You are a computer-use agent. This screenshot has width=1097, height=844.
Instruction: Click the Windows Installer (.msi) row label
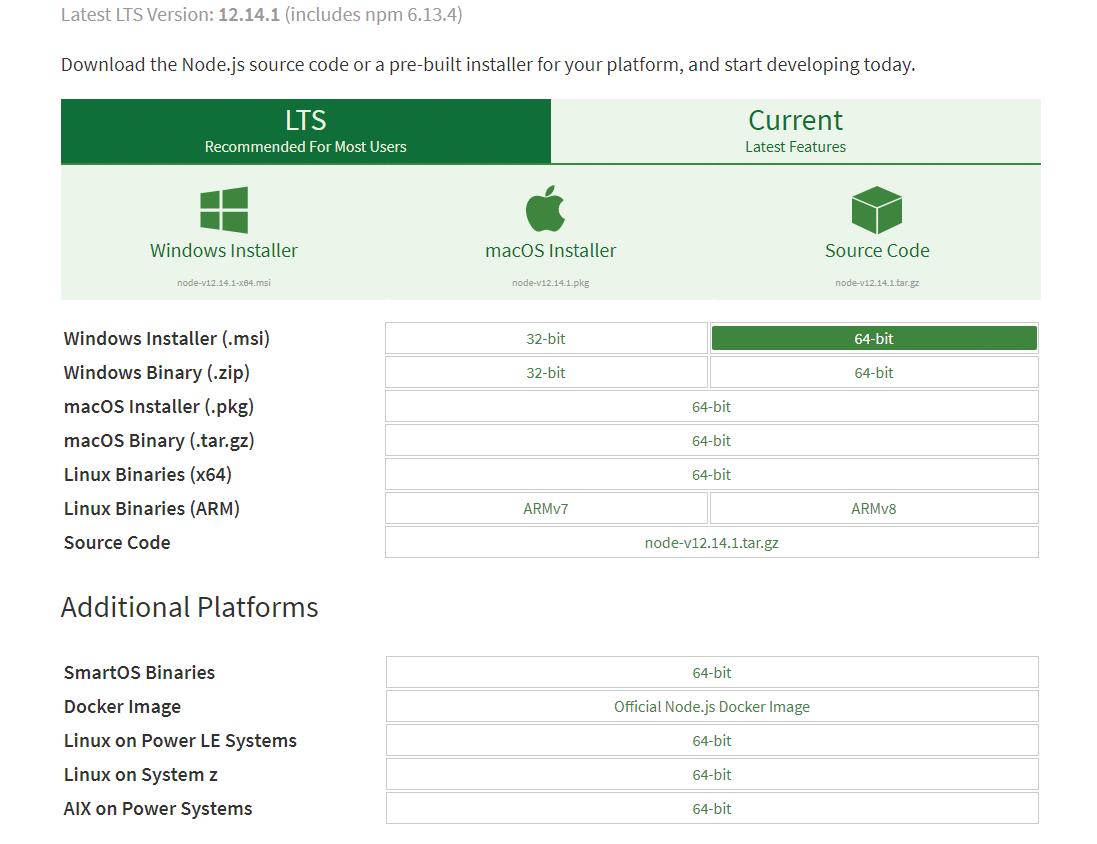pyautogui.click(x=167, y=339)
